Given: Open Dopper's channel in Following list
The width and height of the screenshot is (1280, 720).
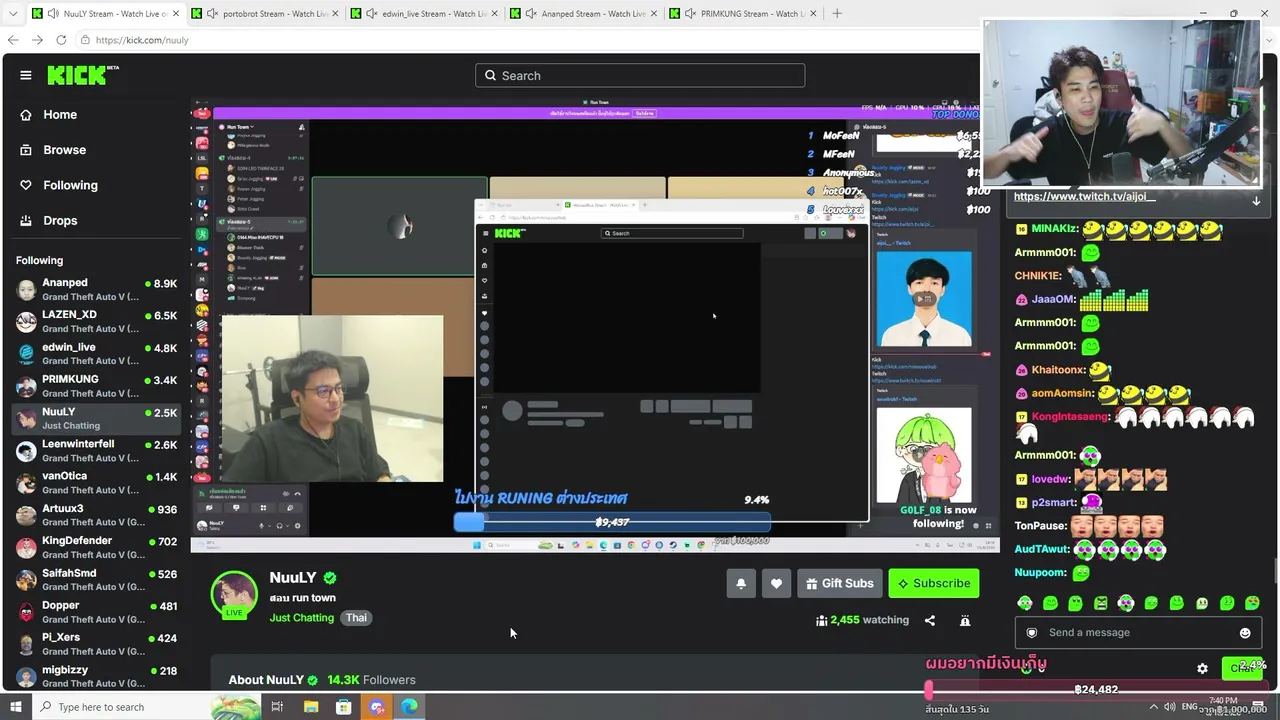Looking at the screenshot, I should click(96, 612).
